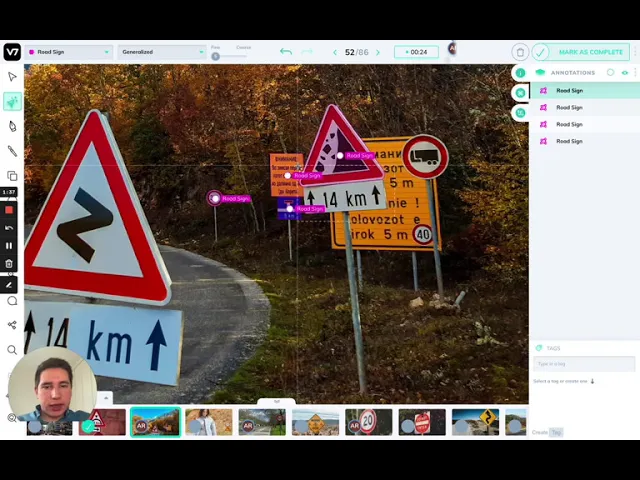Click Road Sign label on small round sign
The width and height of the screenshot is (640, 480).
click(236, 199)
